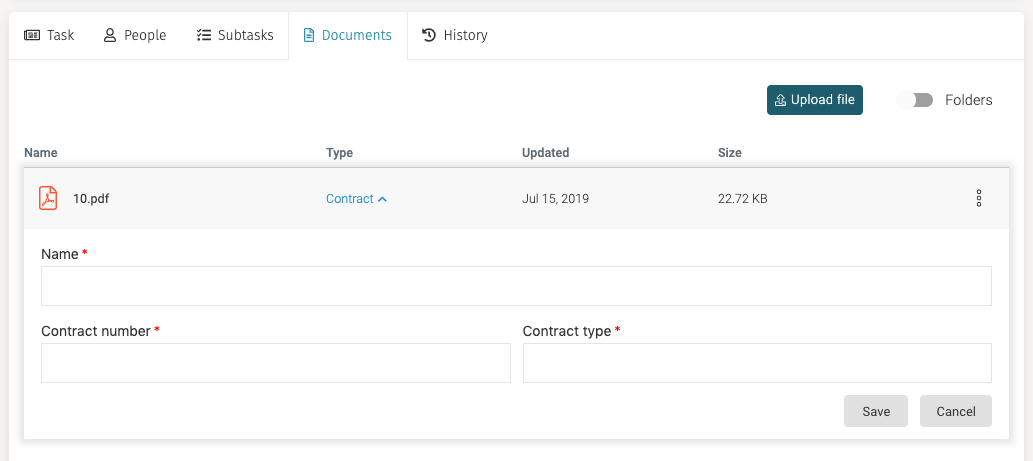Click the Size column header

pos(729,153)
